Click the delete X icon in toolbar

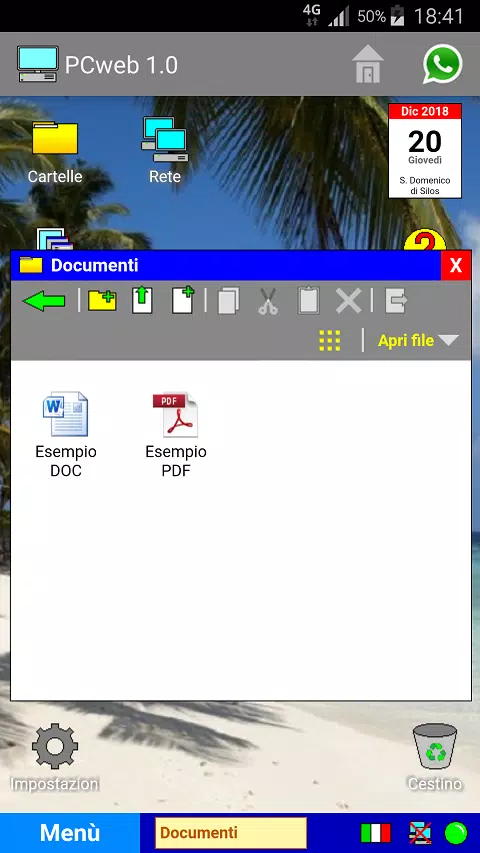point(348,301)
